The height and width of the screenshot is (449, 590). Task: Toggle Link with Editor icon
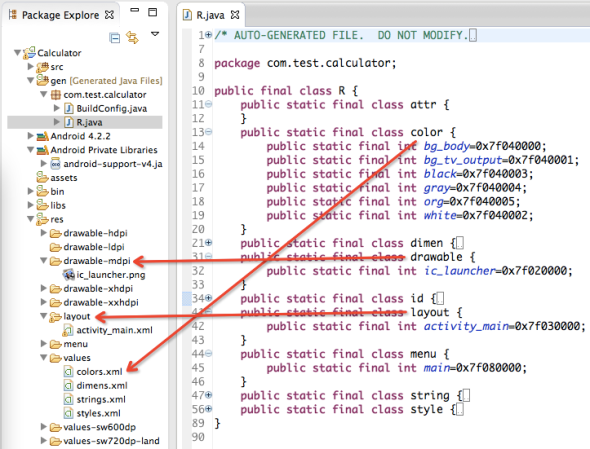pyautogui.click(x=132, y=37)
